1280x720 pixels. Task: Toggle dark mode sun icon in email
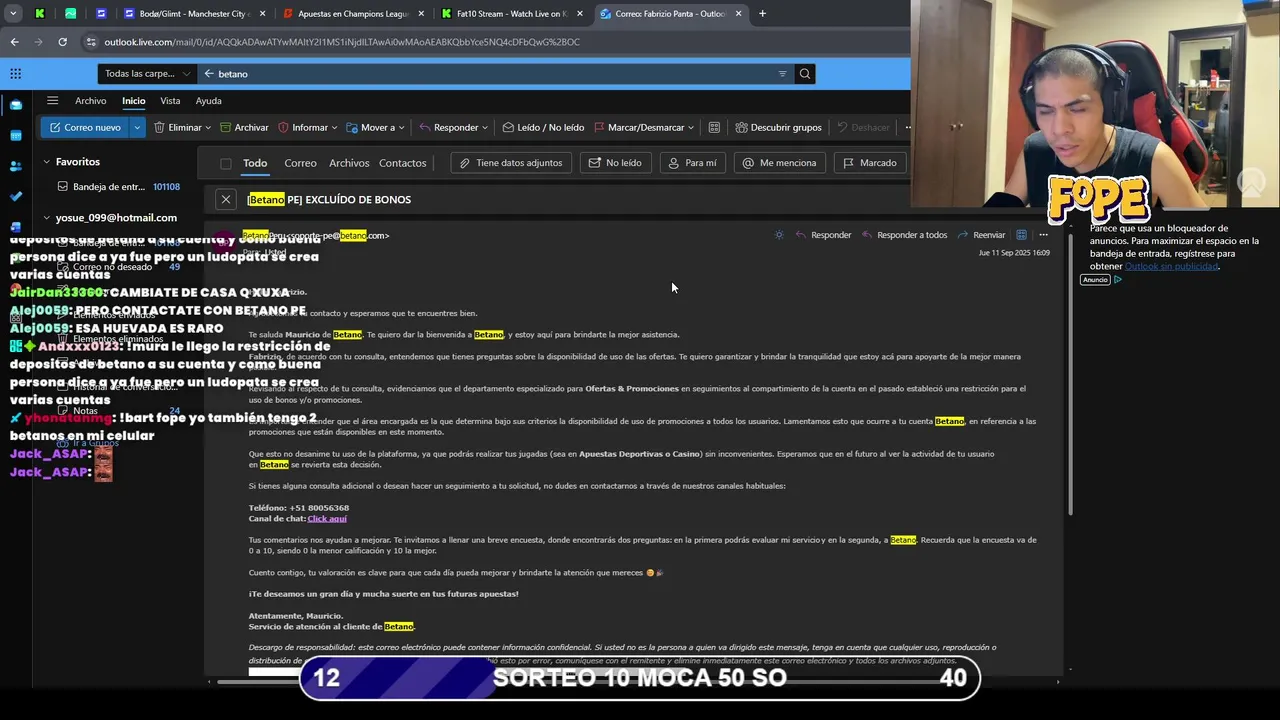pos(779,235)
